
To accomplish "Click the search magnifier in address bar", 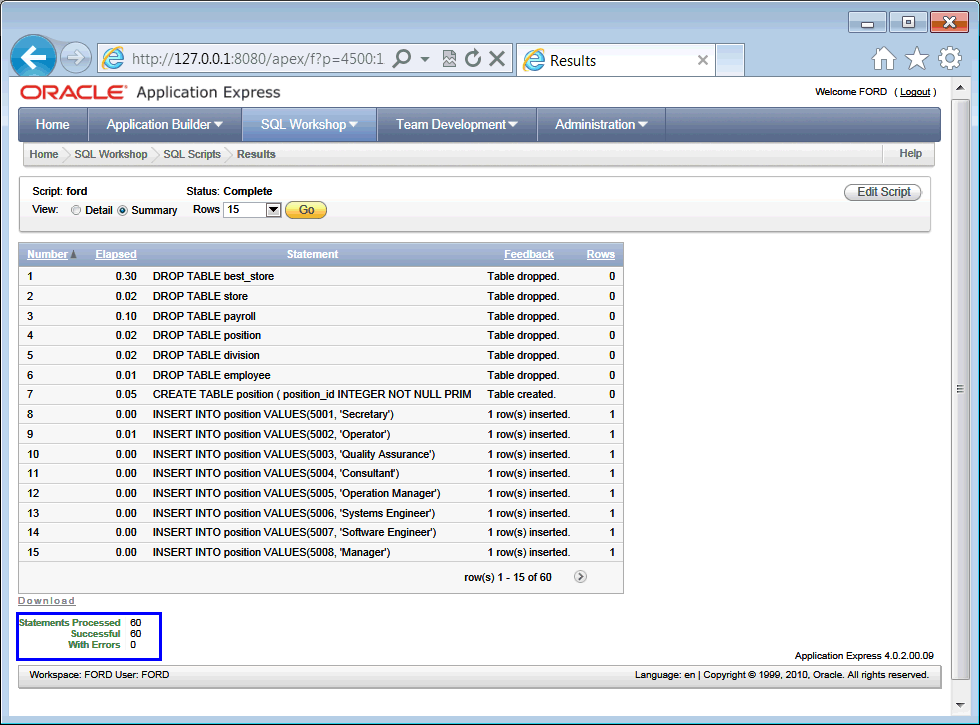I will [x=402, y=59].
